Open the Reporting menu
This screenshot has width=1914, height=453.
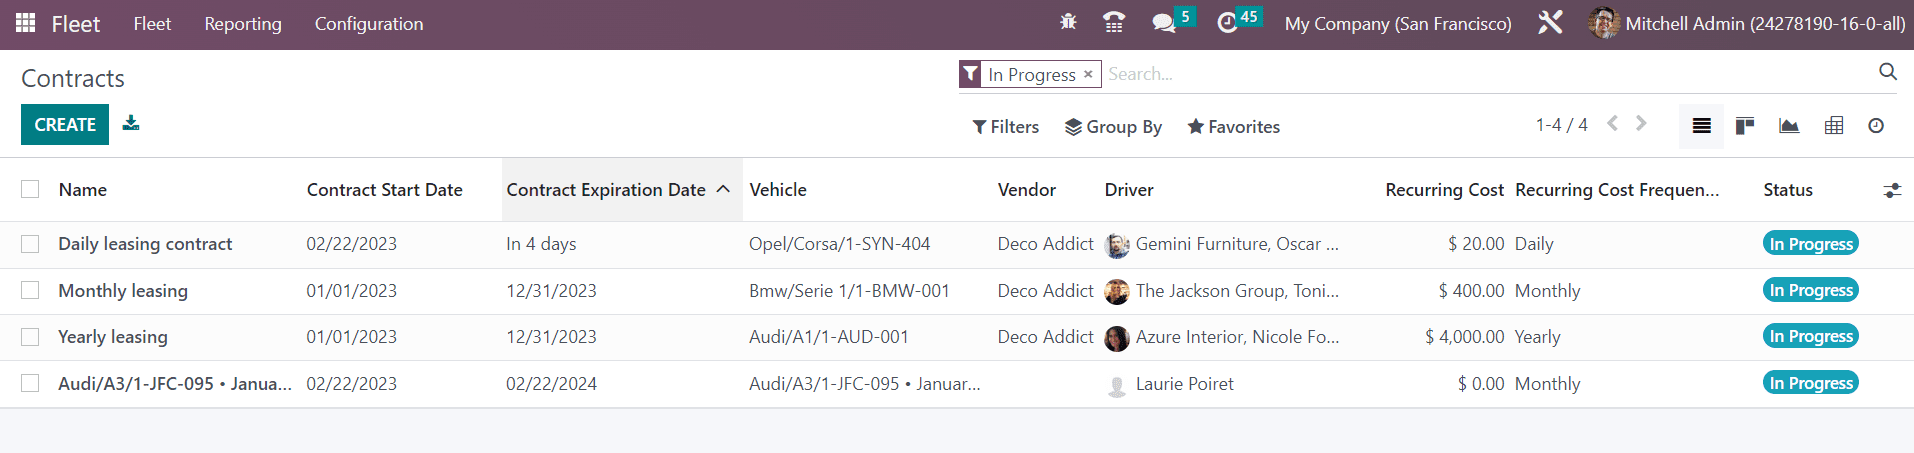tap(243, 24)
